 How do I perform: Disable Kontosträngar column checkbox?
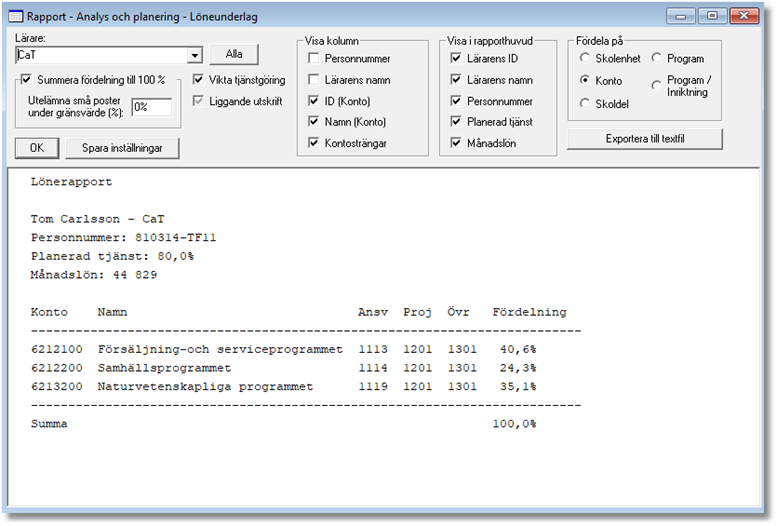tap(315, 143)
